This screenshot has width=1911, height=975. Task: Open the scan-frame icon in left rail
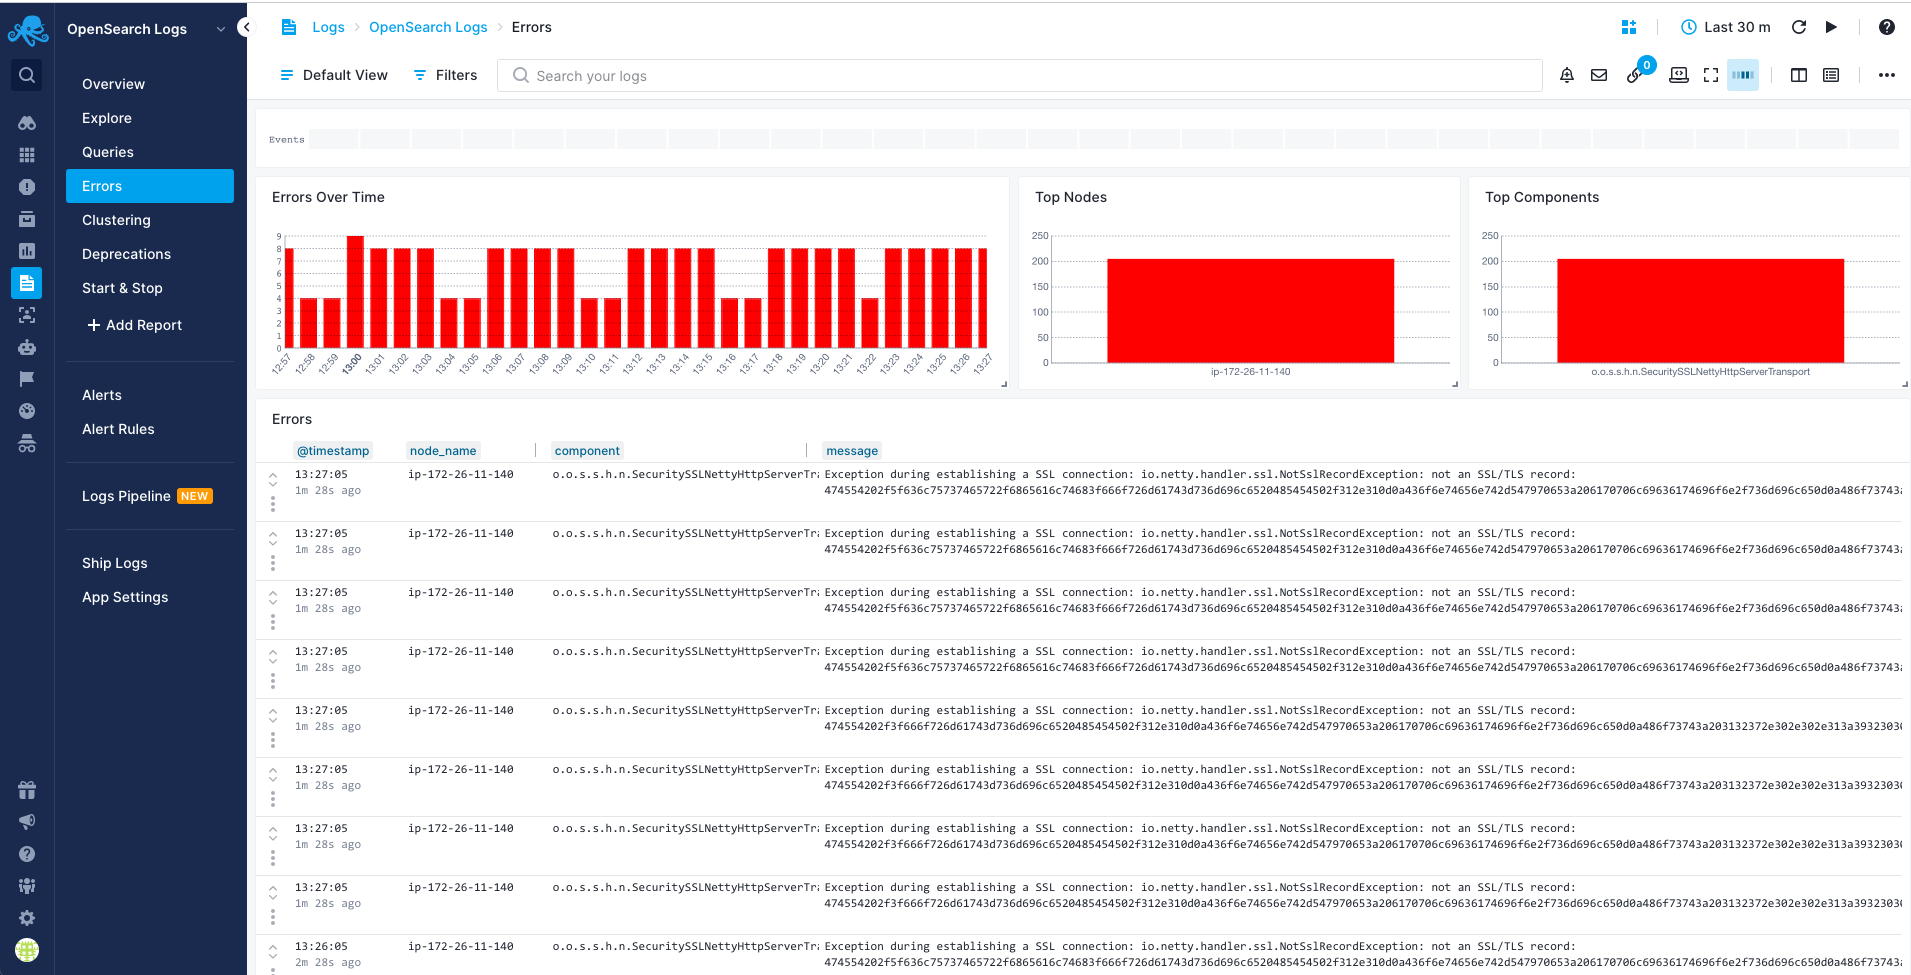[x=27, y=315]
